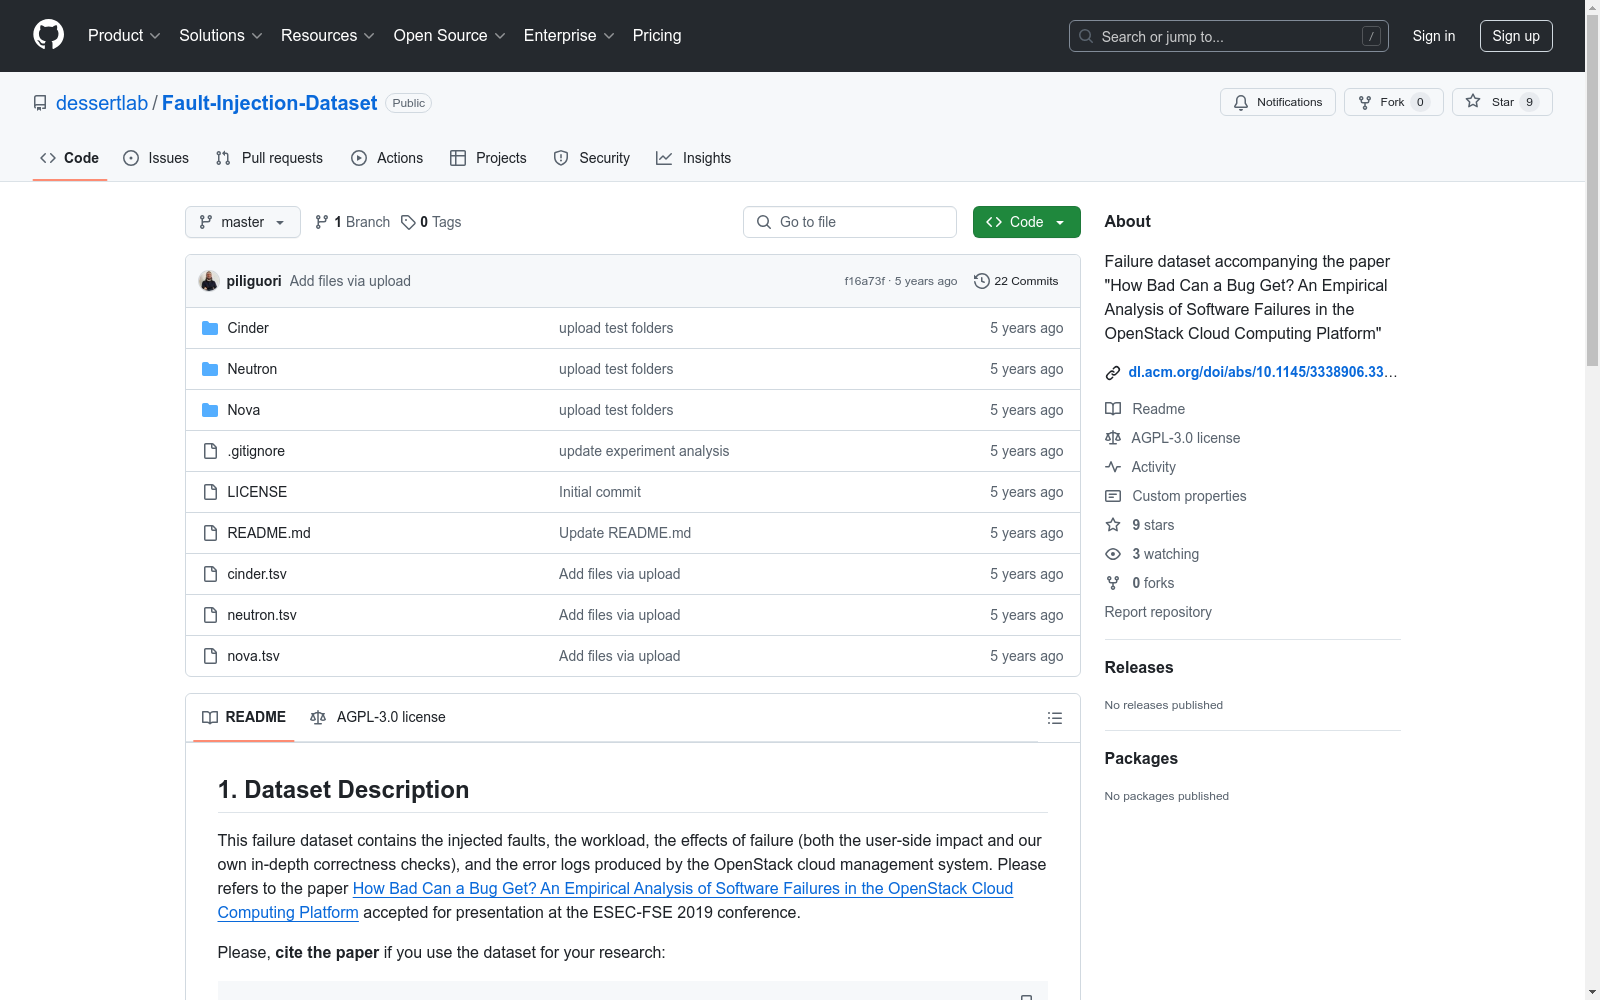Click the dl.acm.org paper link
This screenshot has height=1000, width=1600.
click(1263, 372)
